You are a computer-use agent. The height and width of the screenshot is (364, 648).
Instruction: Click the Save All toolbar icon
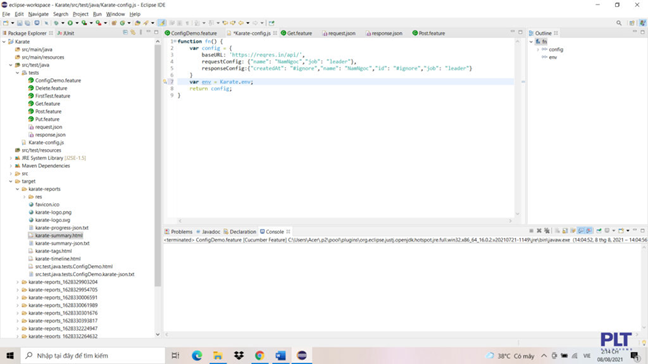click(27, 23)
